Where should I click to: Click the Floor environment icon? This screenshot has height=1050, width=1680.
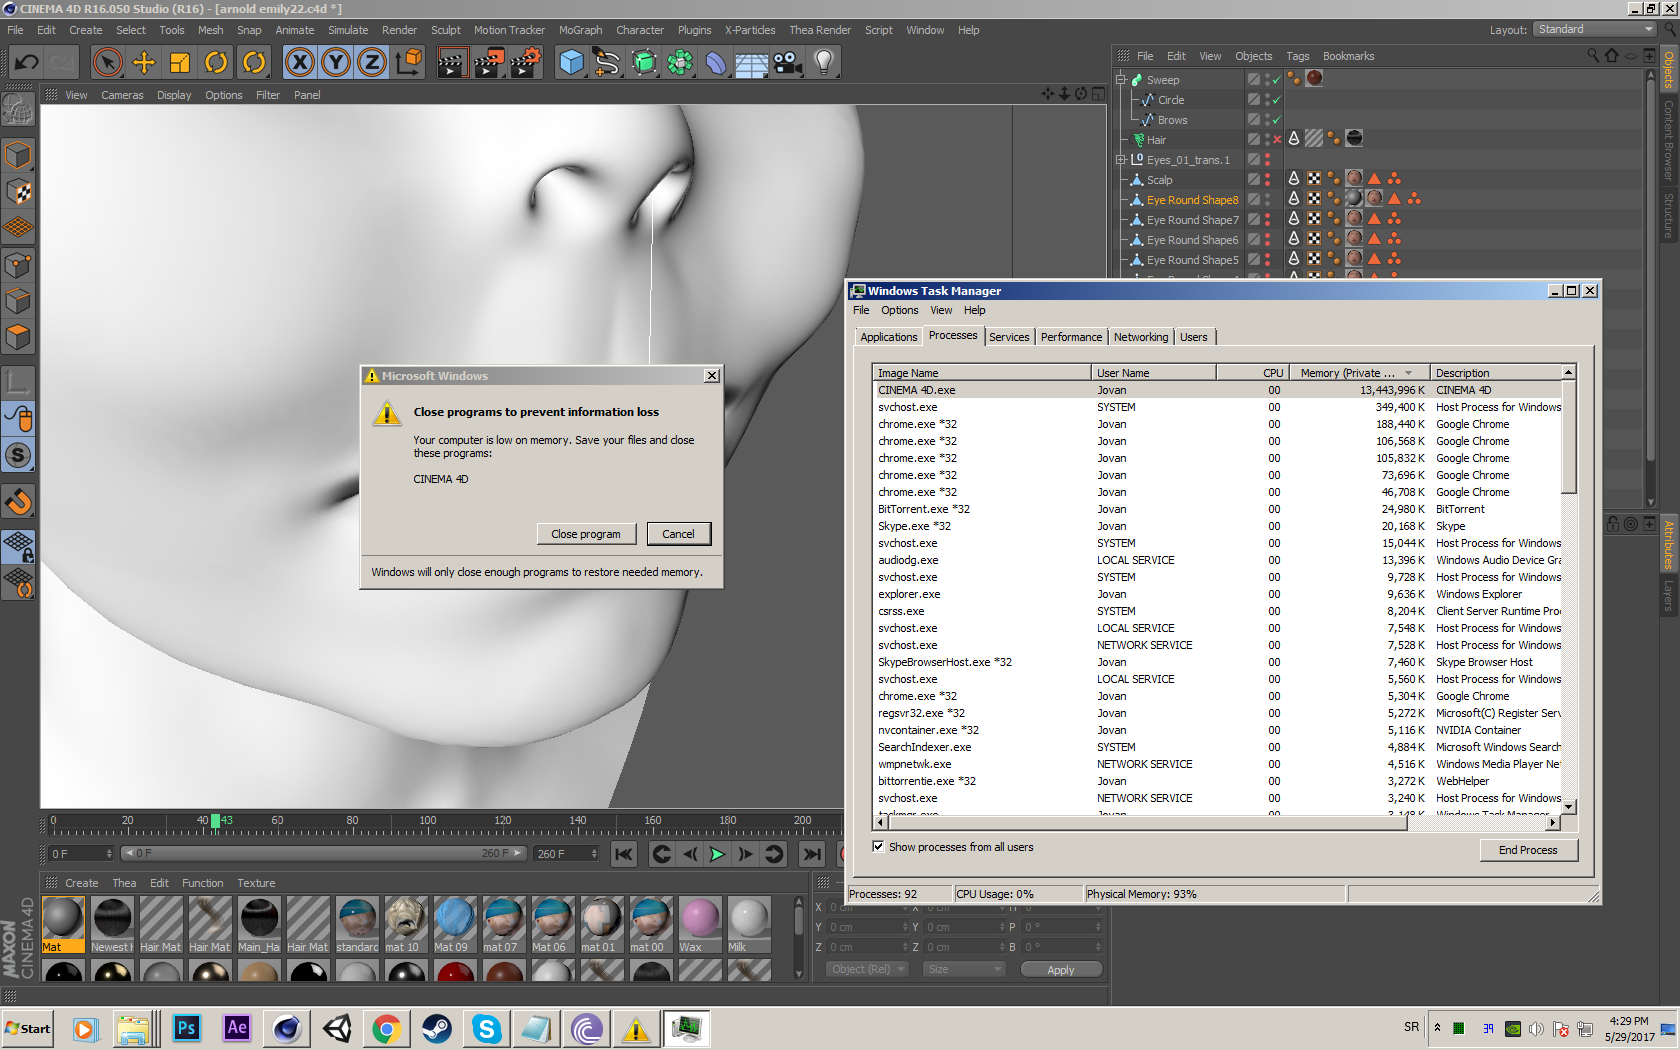(752, 63)
